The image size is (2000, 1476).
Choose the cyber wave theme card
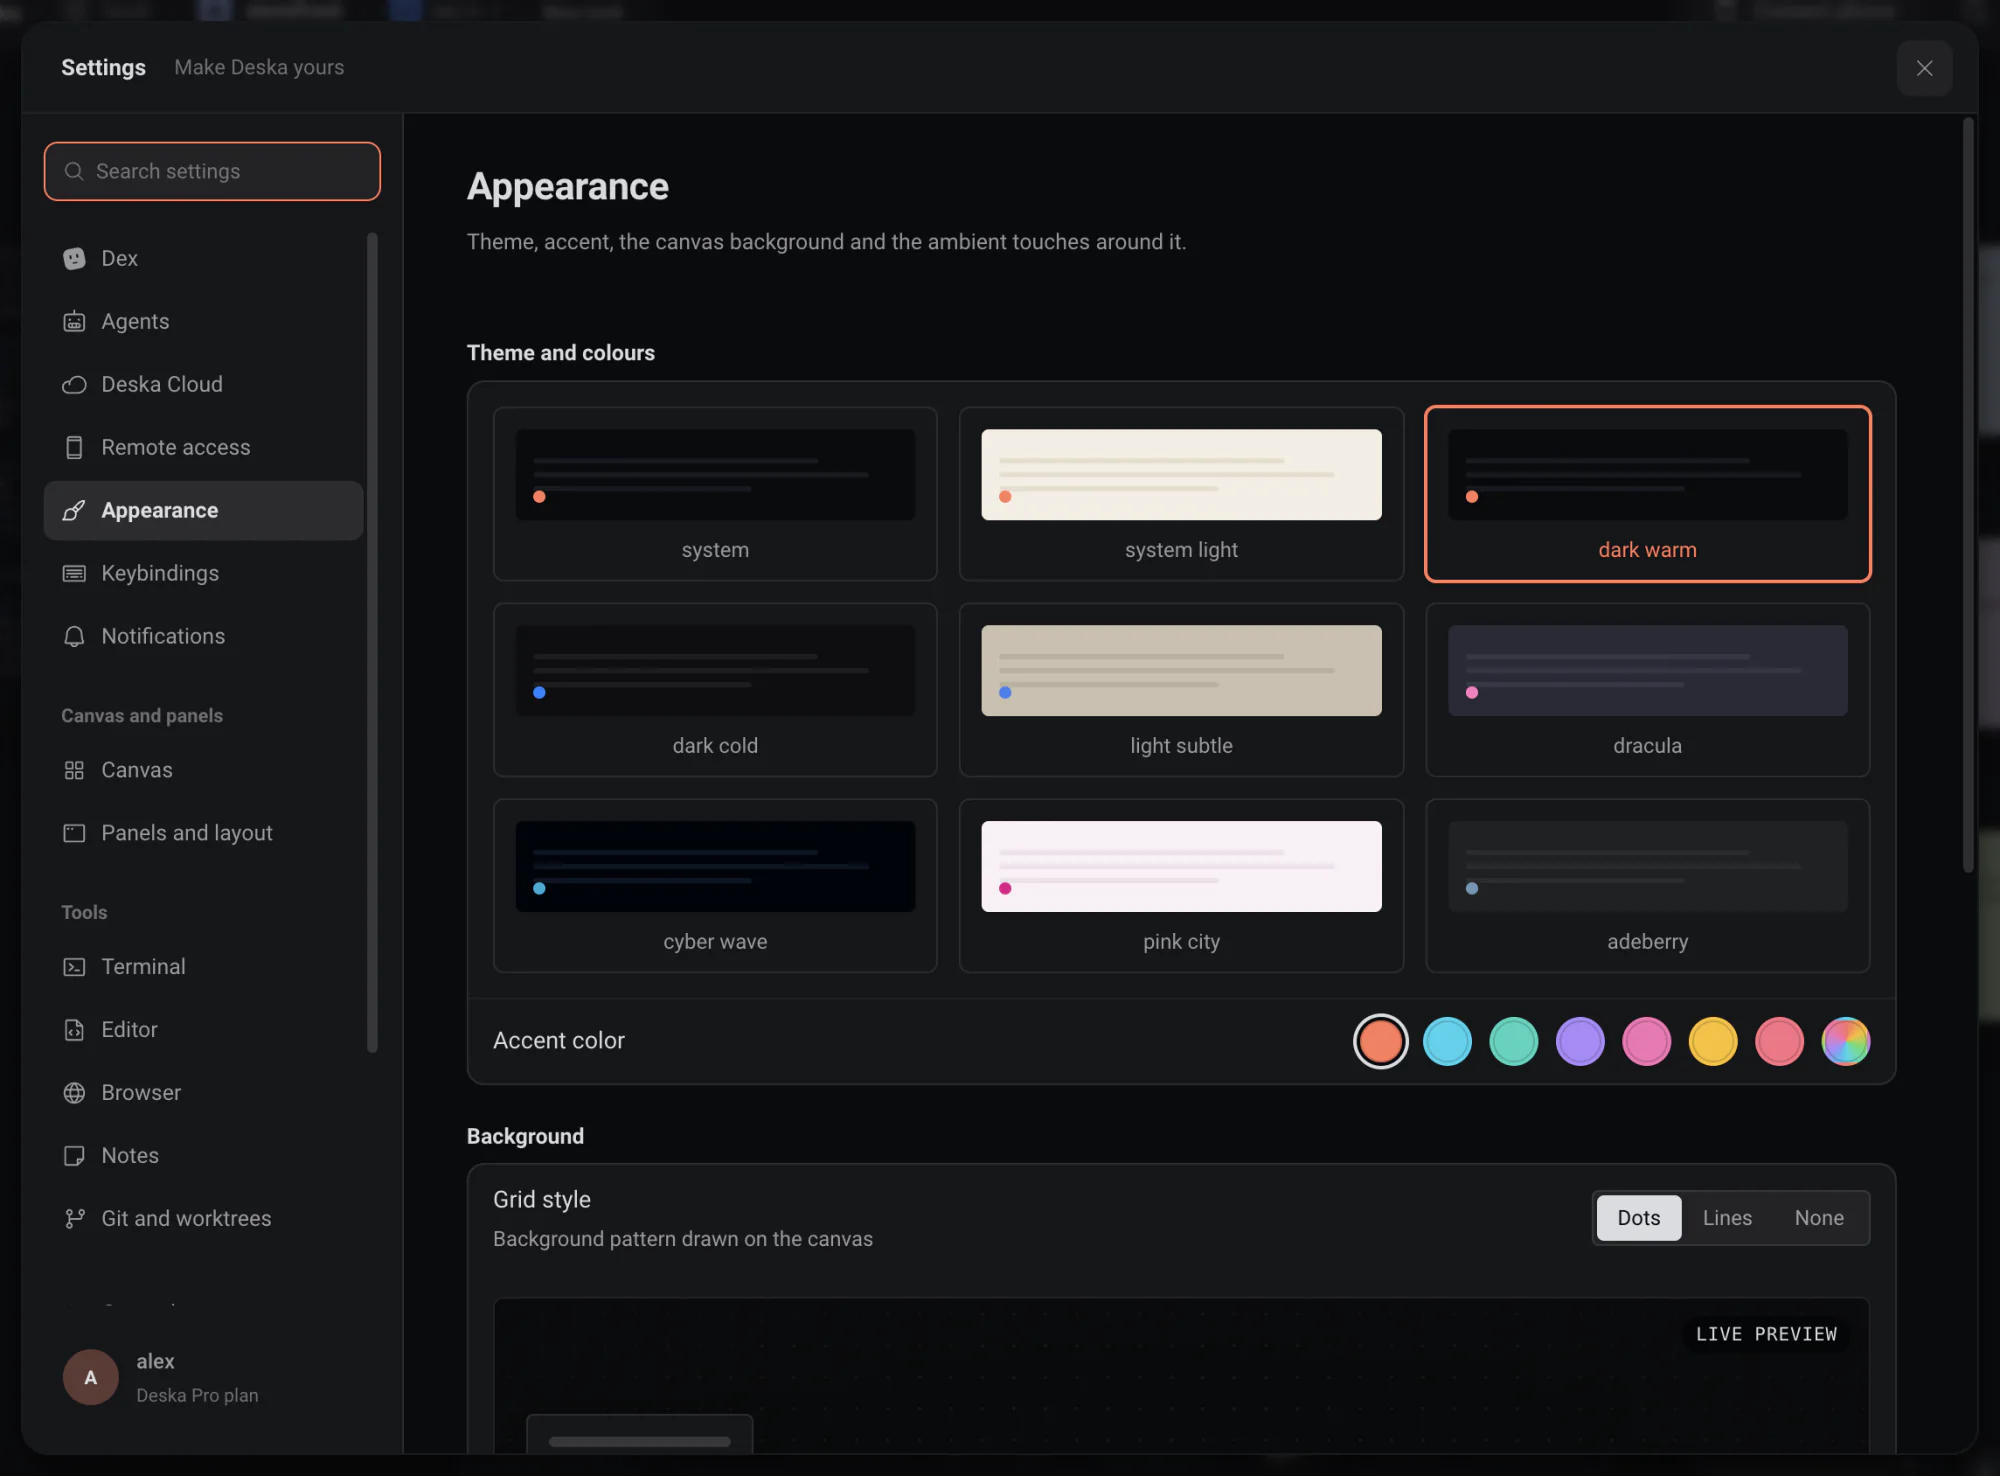tap(715, 886)
